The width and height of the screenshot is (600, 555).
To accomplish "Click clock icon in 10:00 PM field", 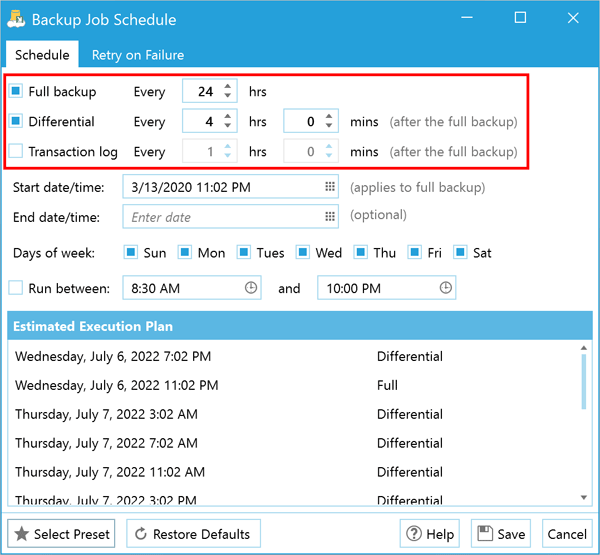I will [x=445, y=287].
